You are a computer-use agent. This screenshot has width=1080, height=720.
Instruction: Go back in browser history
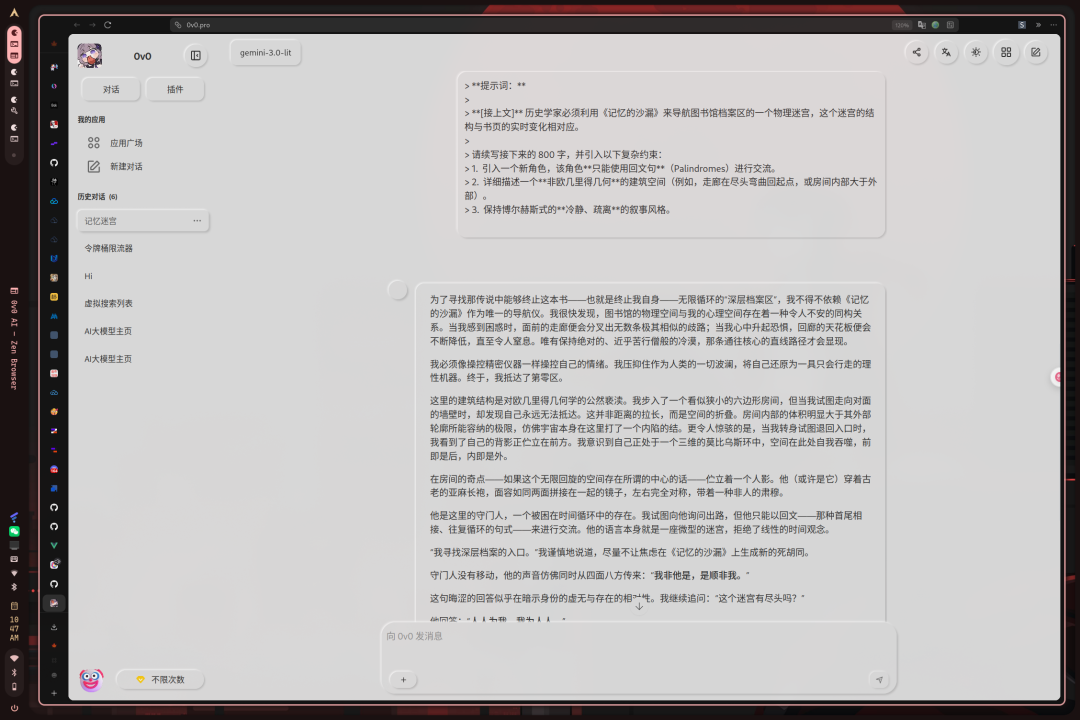tap(76, 25)
